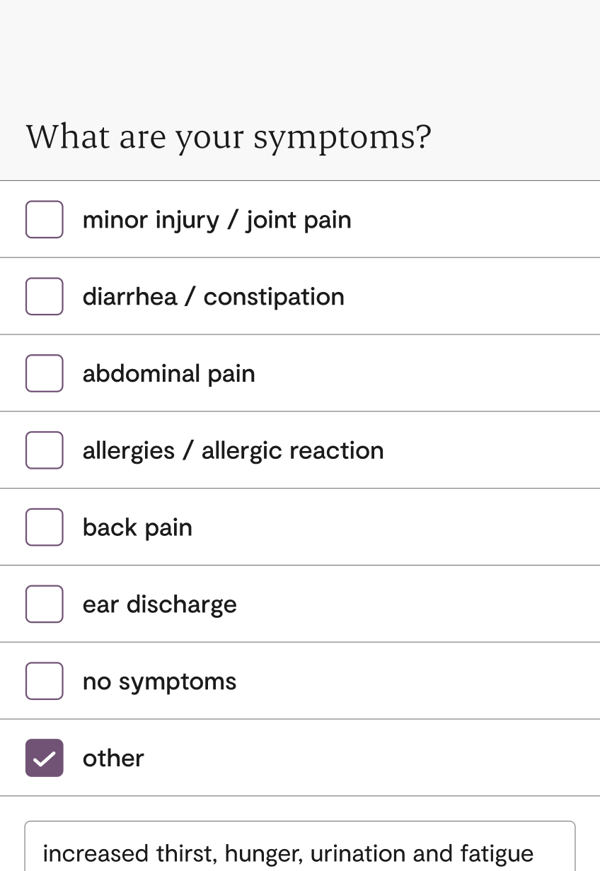Screen dimensions: 600x871
Task: Select the 'abdominal pain' option text
Action: [x=168, y=374]
